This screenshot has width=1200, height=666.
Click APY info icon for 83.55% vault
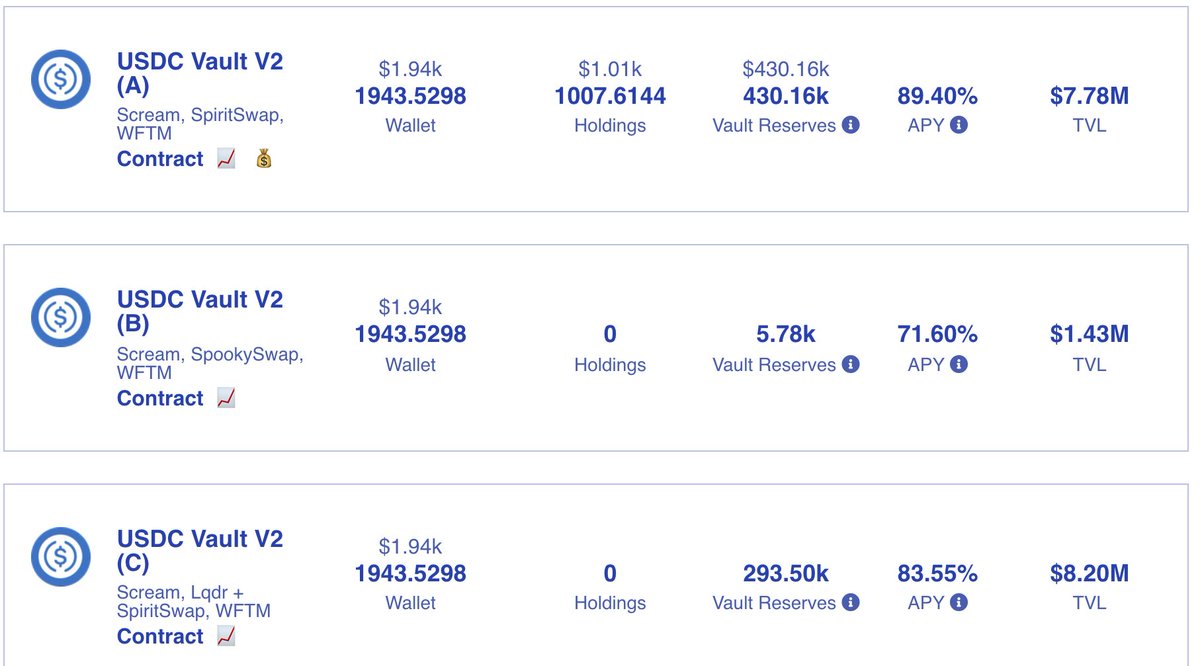point(959,603)
